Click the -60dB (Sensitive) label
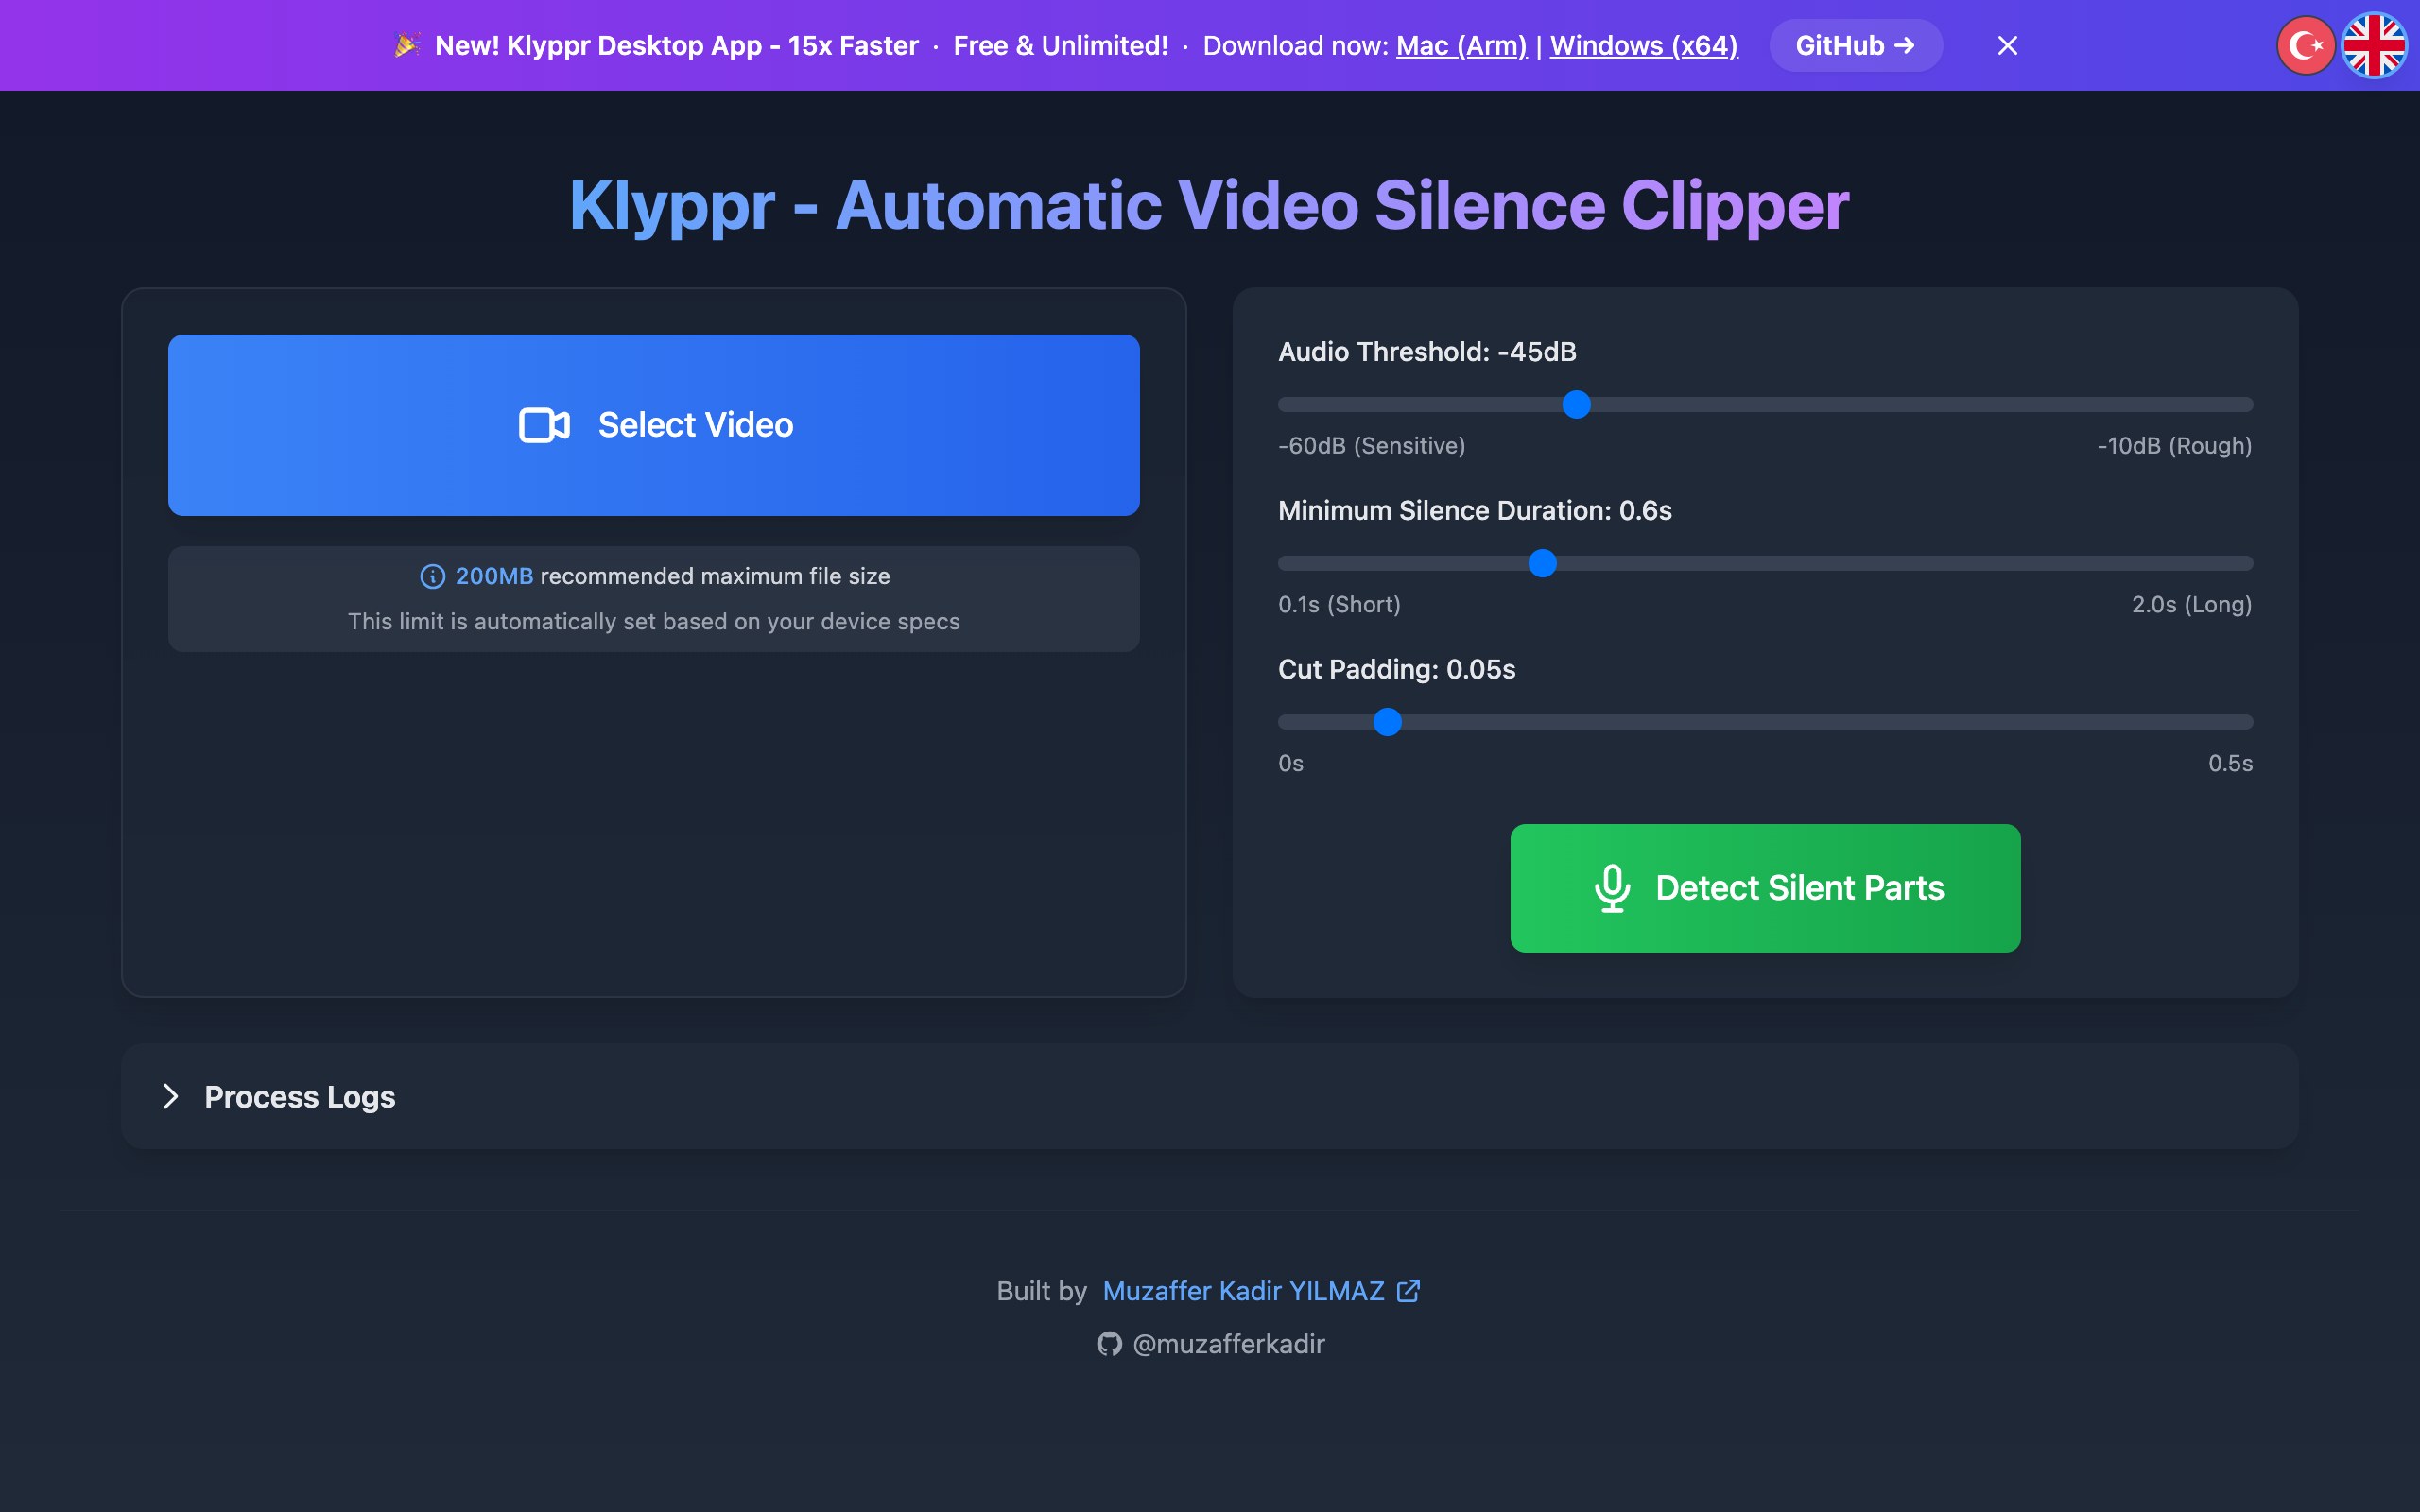 pos(1371,446)
